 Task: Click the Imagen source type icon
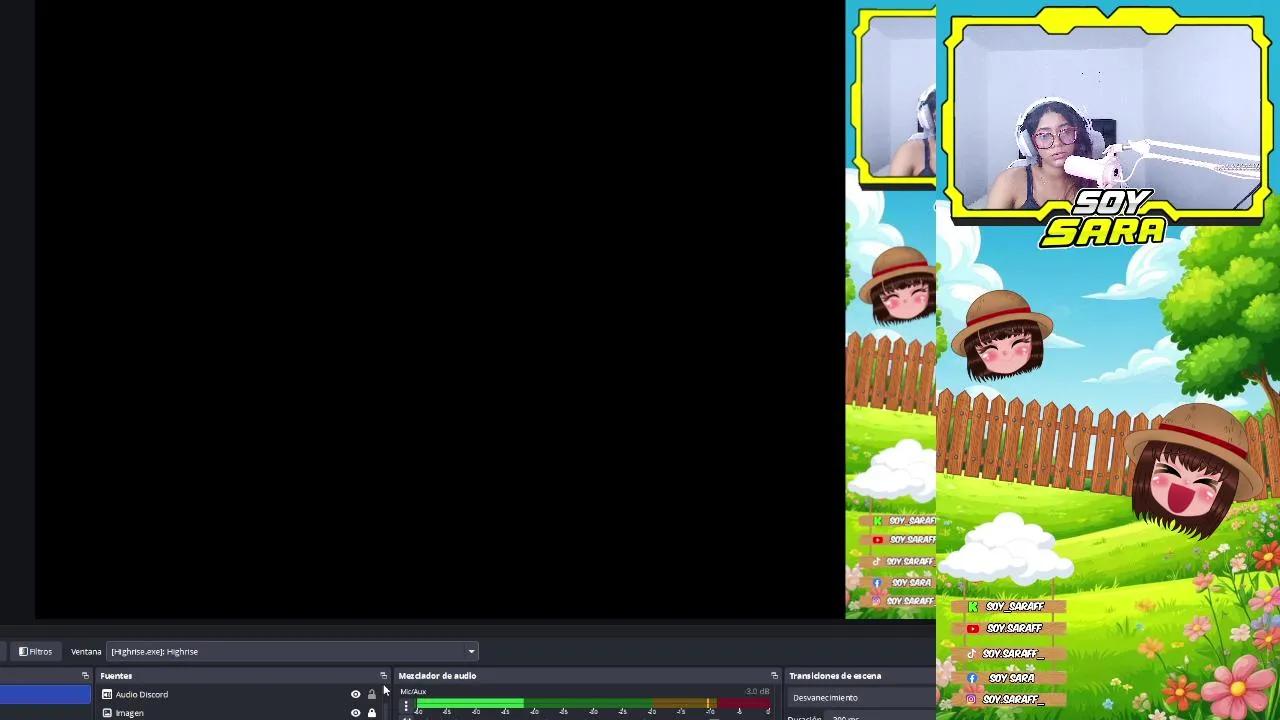pos(107,713)
